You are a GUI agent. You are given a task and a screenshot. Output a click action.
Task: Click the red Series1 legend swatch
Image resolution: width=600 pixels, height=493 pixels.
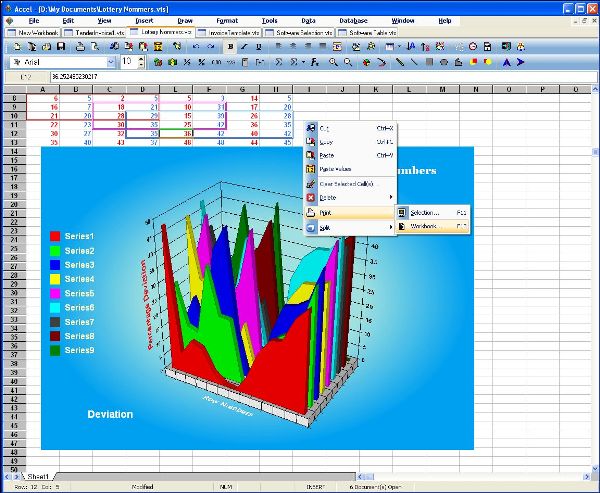click(55, 236)
